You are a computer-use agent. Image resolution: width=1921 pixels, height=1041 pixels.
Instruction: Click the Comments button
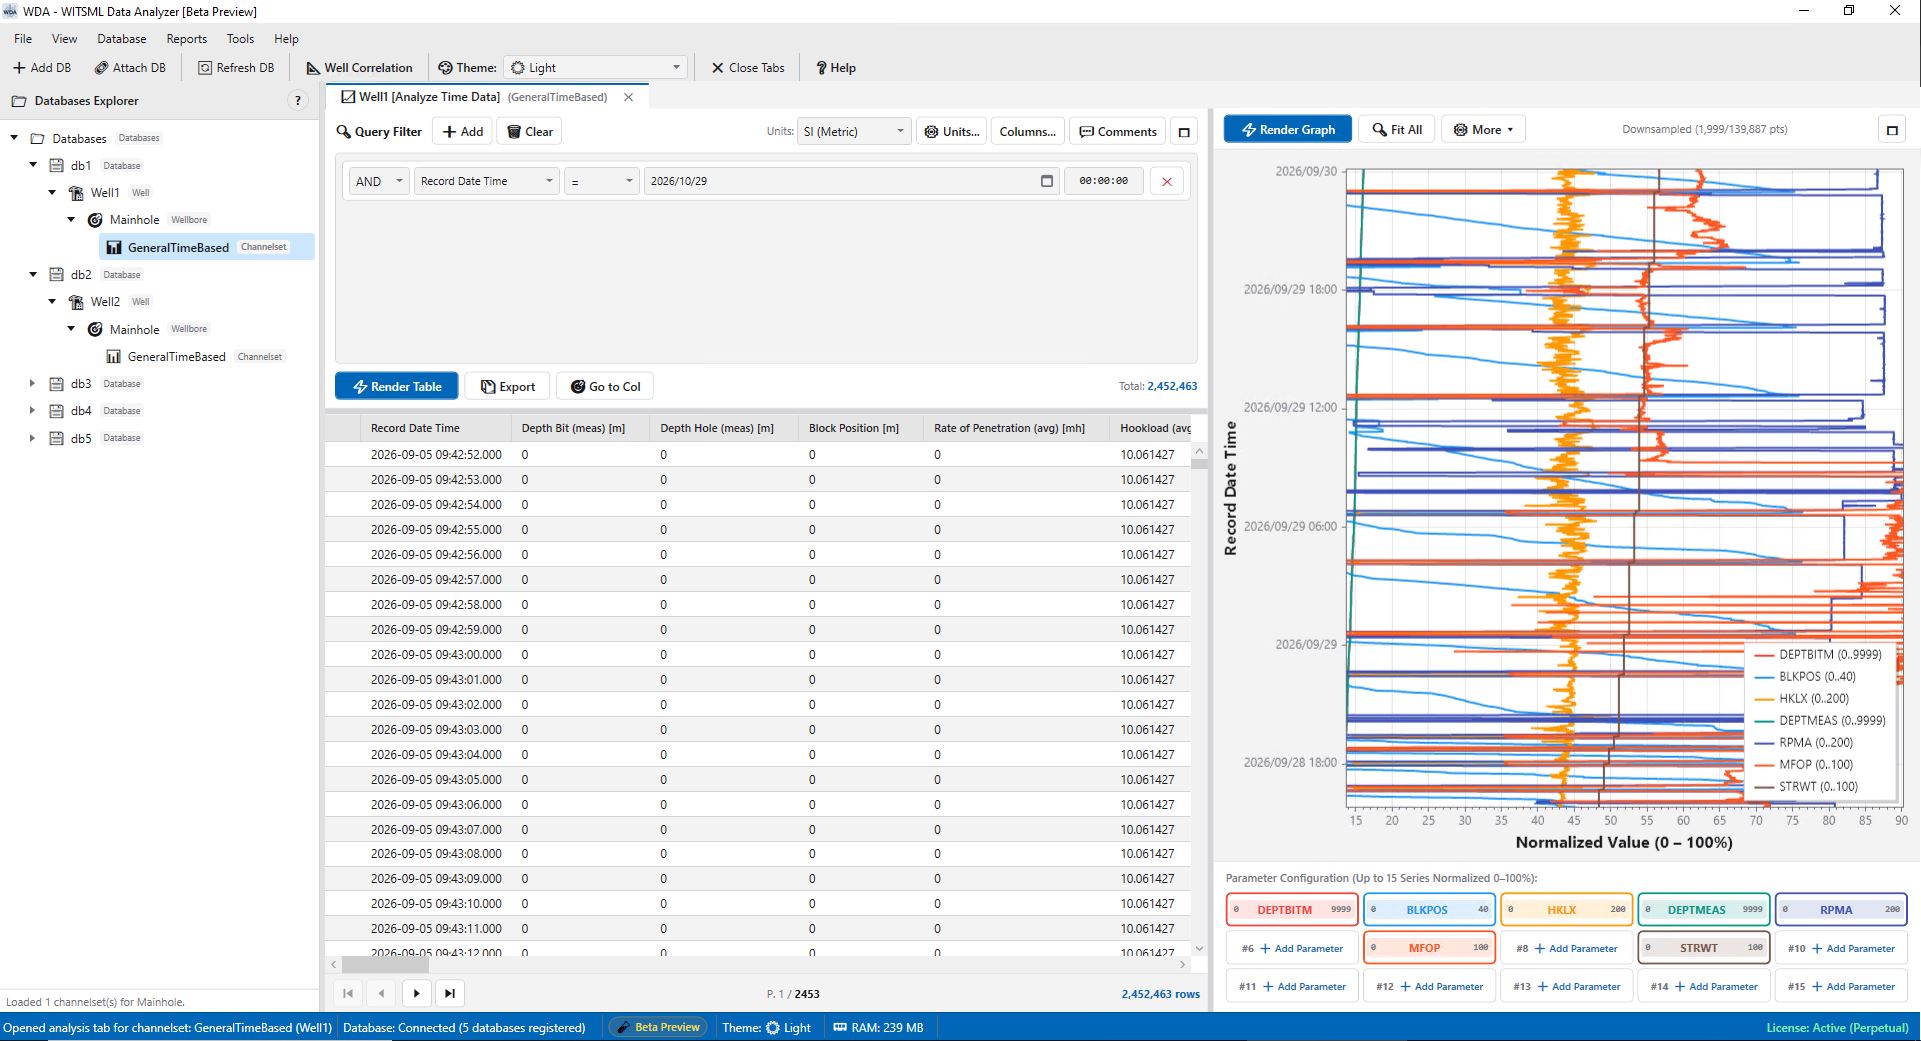pos(1118,132)
